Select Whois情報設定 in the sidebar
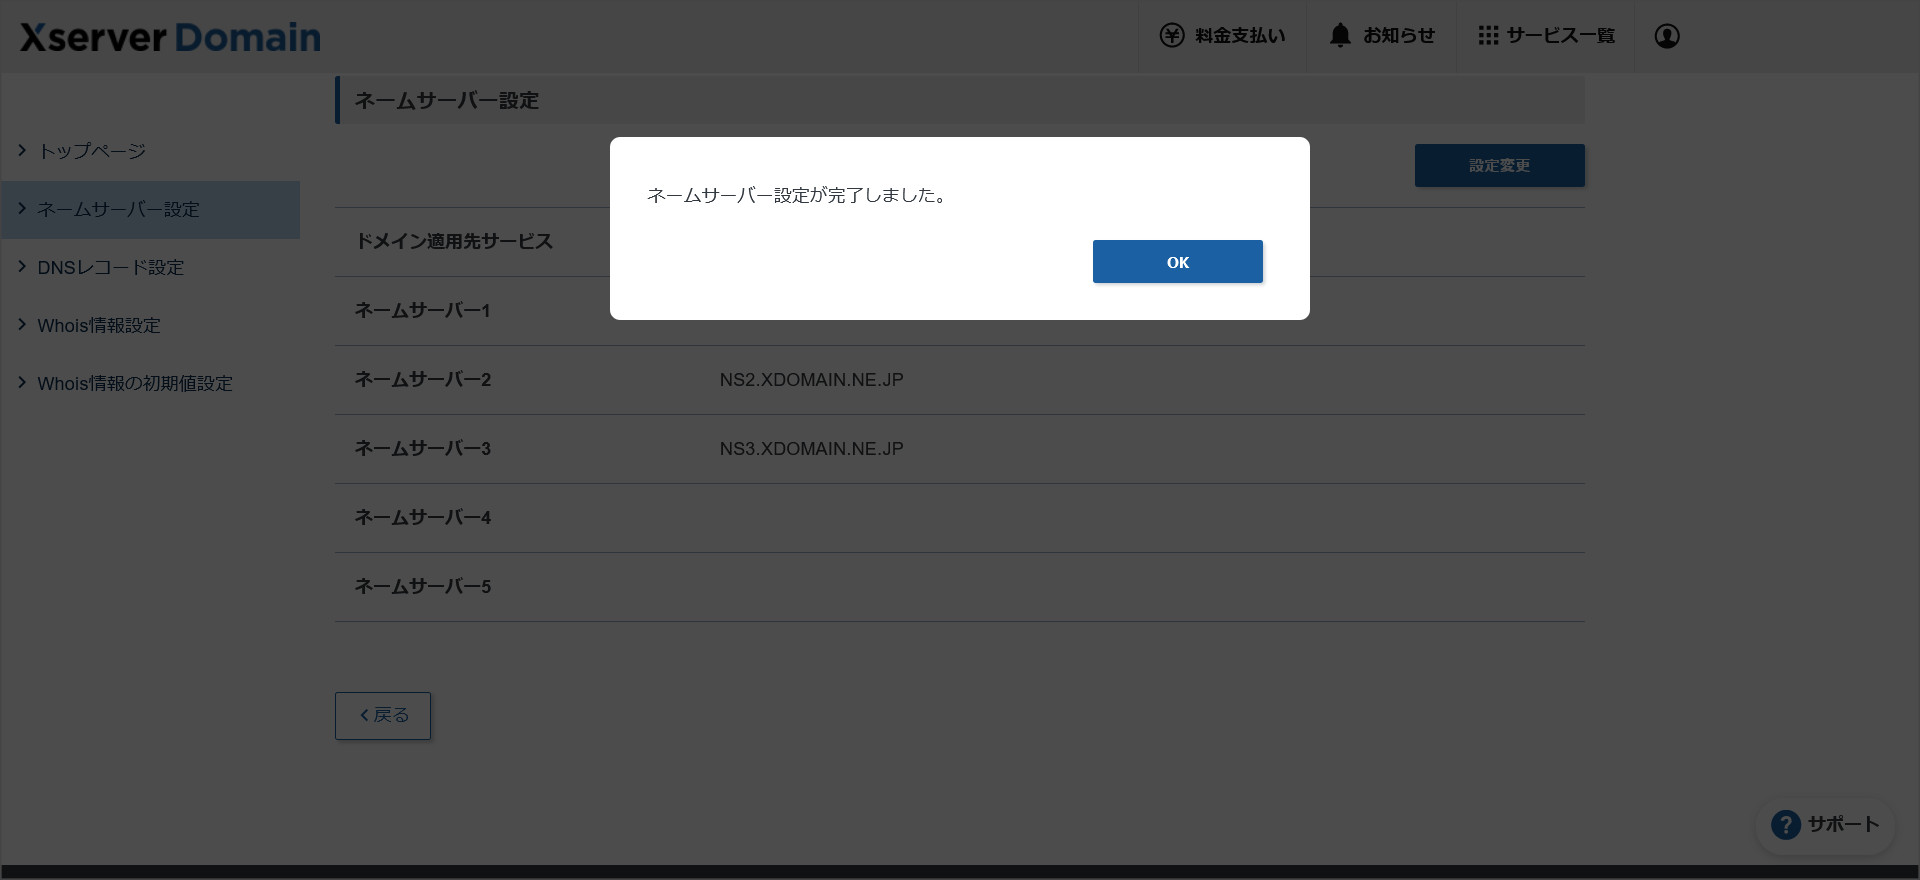This screenshot has width=1920, height=880. point(98,325)
